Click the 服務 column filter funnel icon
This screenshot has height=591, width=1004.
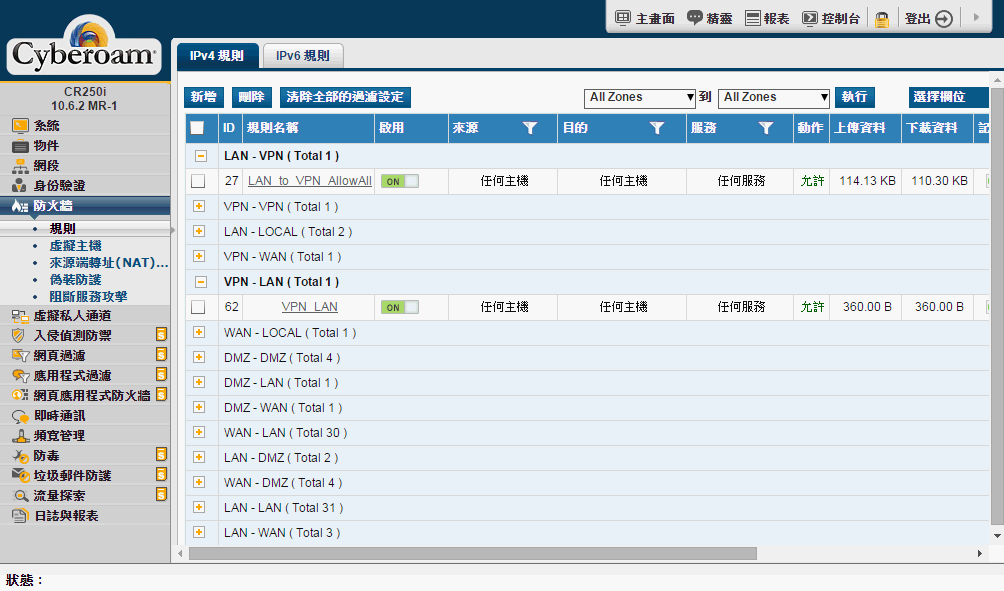(x=766, y=128)
